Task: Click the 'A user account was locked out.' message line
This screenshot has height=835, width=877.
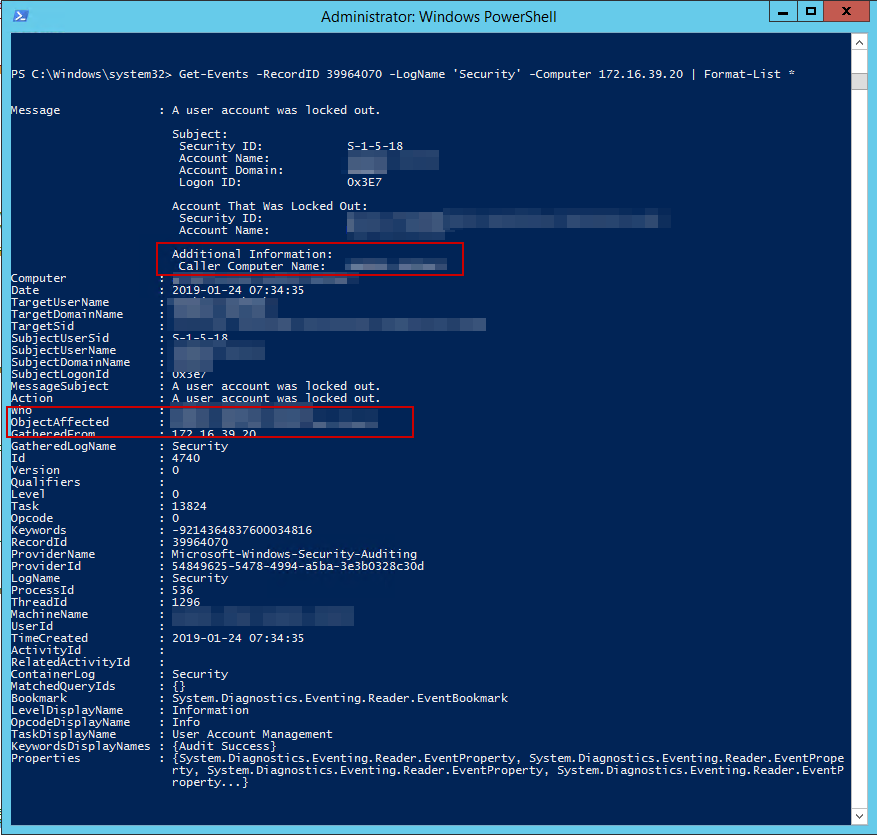Action: (276, 110)
